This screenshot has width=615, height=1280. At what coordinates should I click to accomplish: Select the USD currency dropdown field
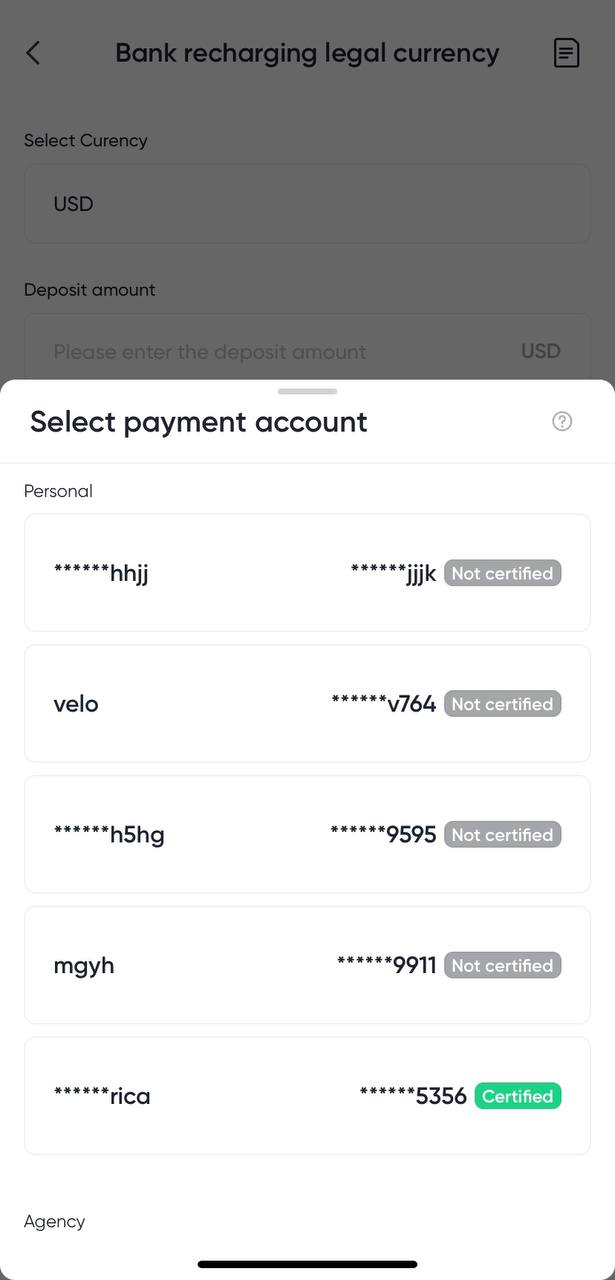(x=307, y=204)
